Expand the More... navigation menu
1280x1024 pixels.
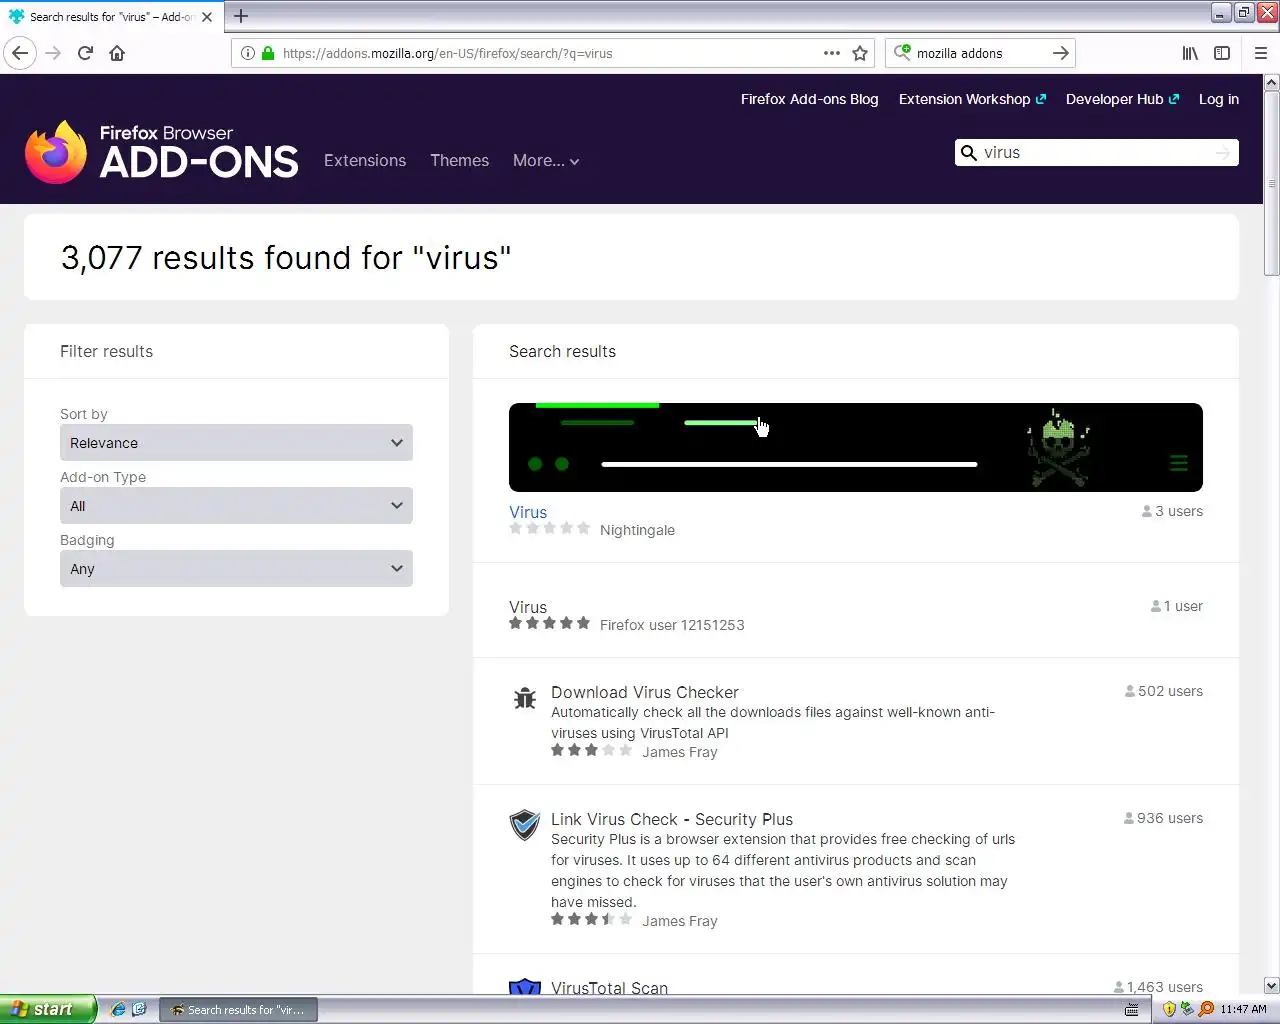click(546, 160)
